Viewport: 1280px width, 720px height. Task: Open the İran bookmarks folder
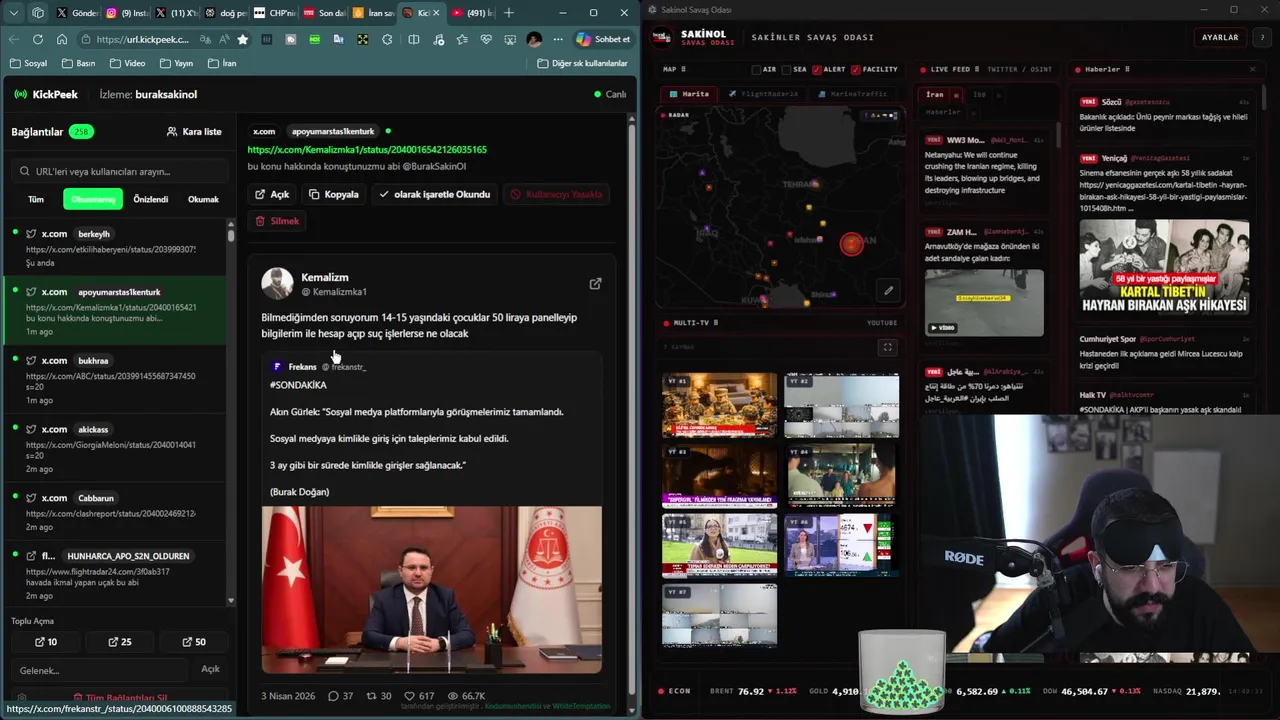222,63
